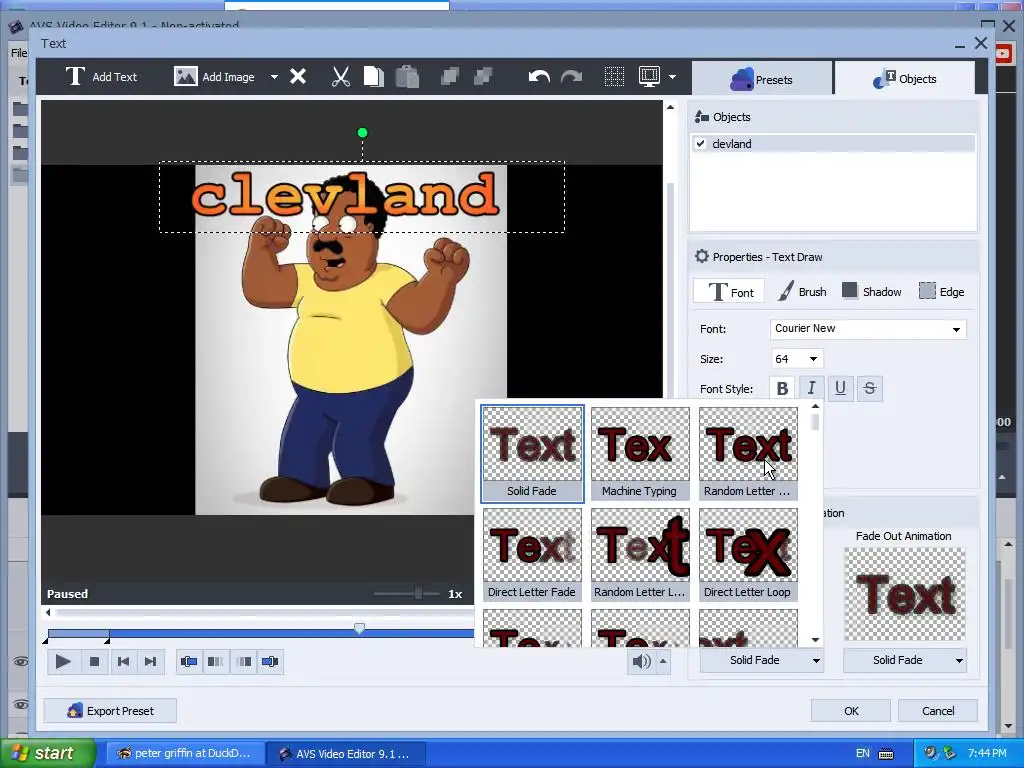Screen dimensions: 1024x768
Task: Select the Machine Typing animation preset
Action: click(x=640, y=454)
